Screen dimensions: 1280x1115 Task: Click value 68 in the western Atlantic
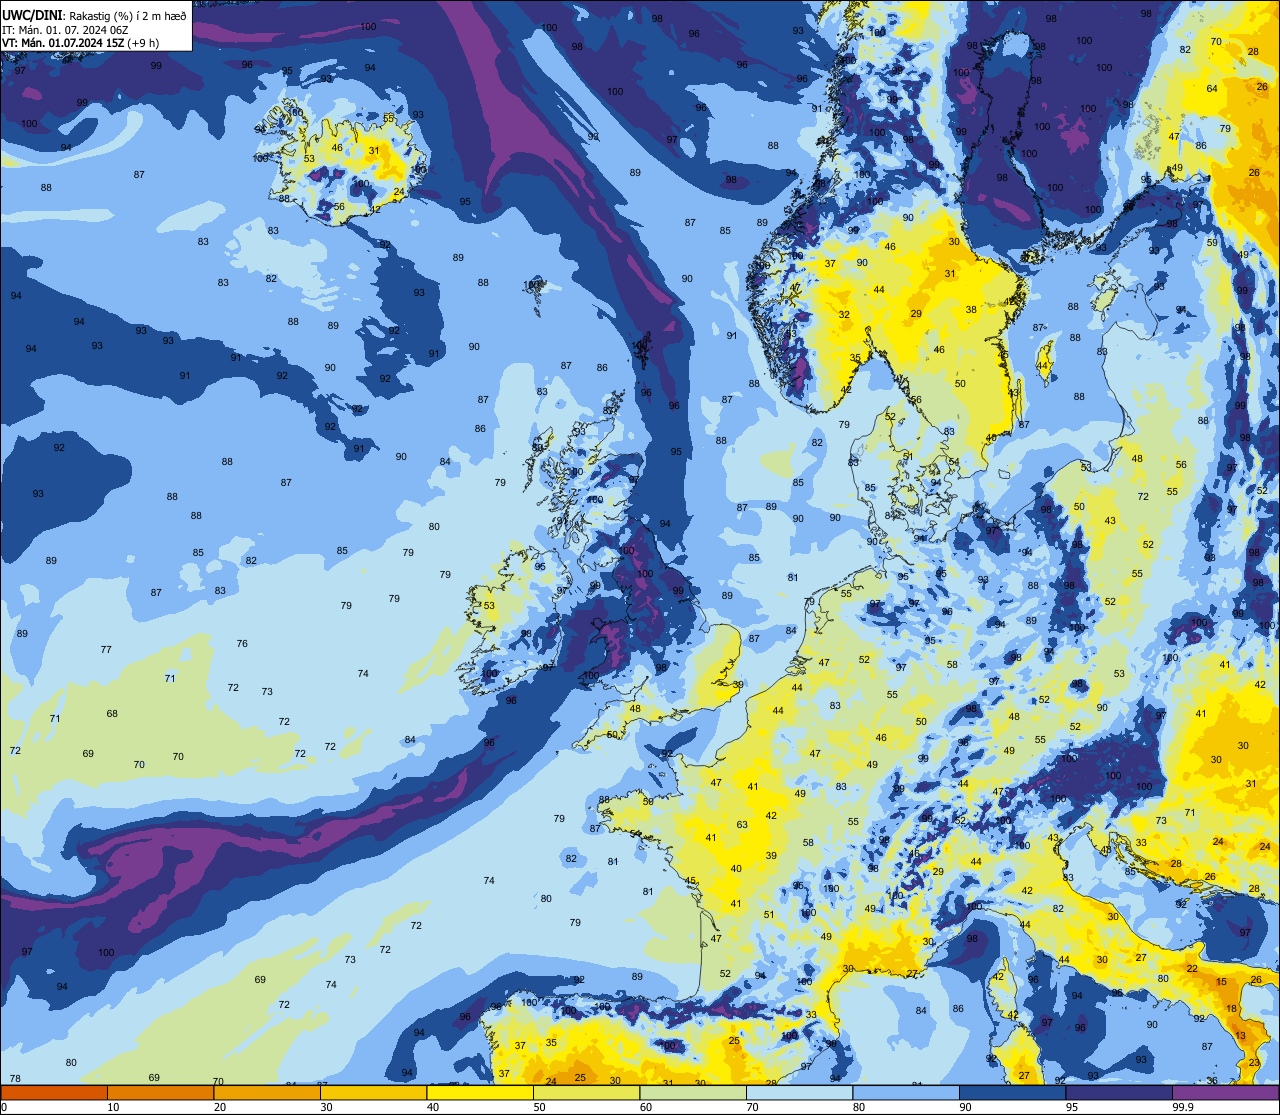[112, 713]
